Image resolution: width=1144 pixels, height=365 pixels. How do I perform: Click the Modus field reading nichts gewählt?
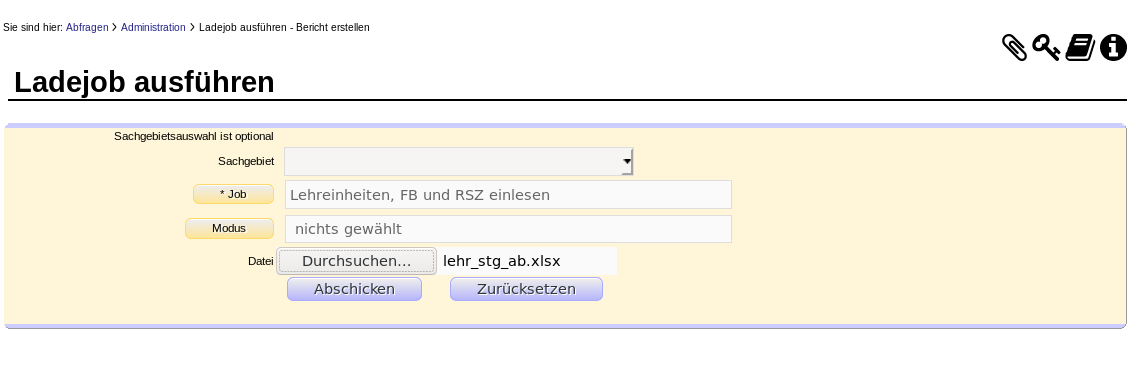click(x=509, y=229)
